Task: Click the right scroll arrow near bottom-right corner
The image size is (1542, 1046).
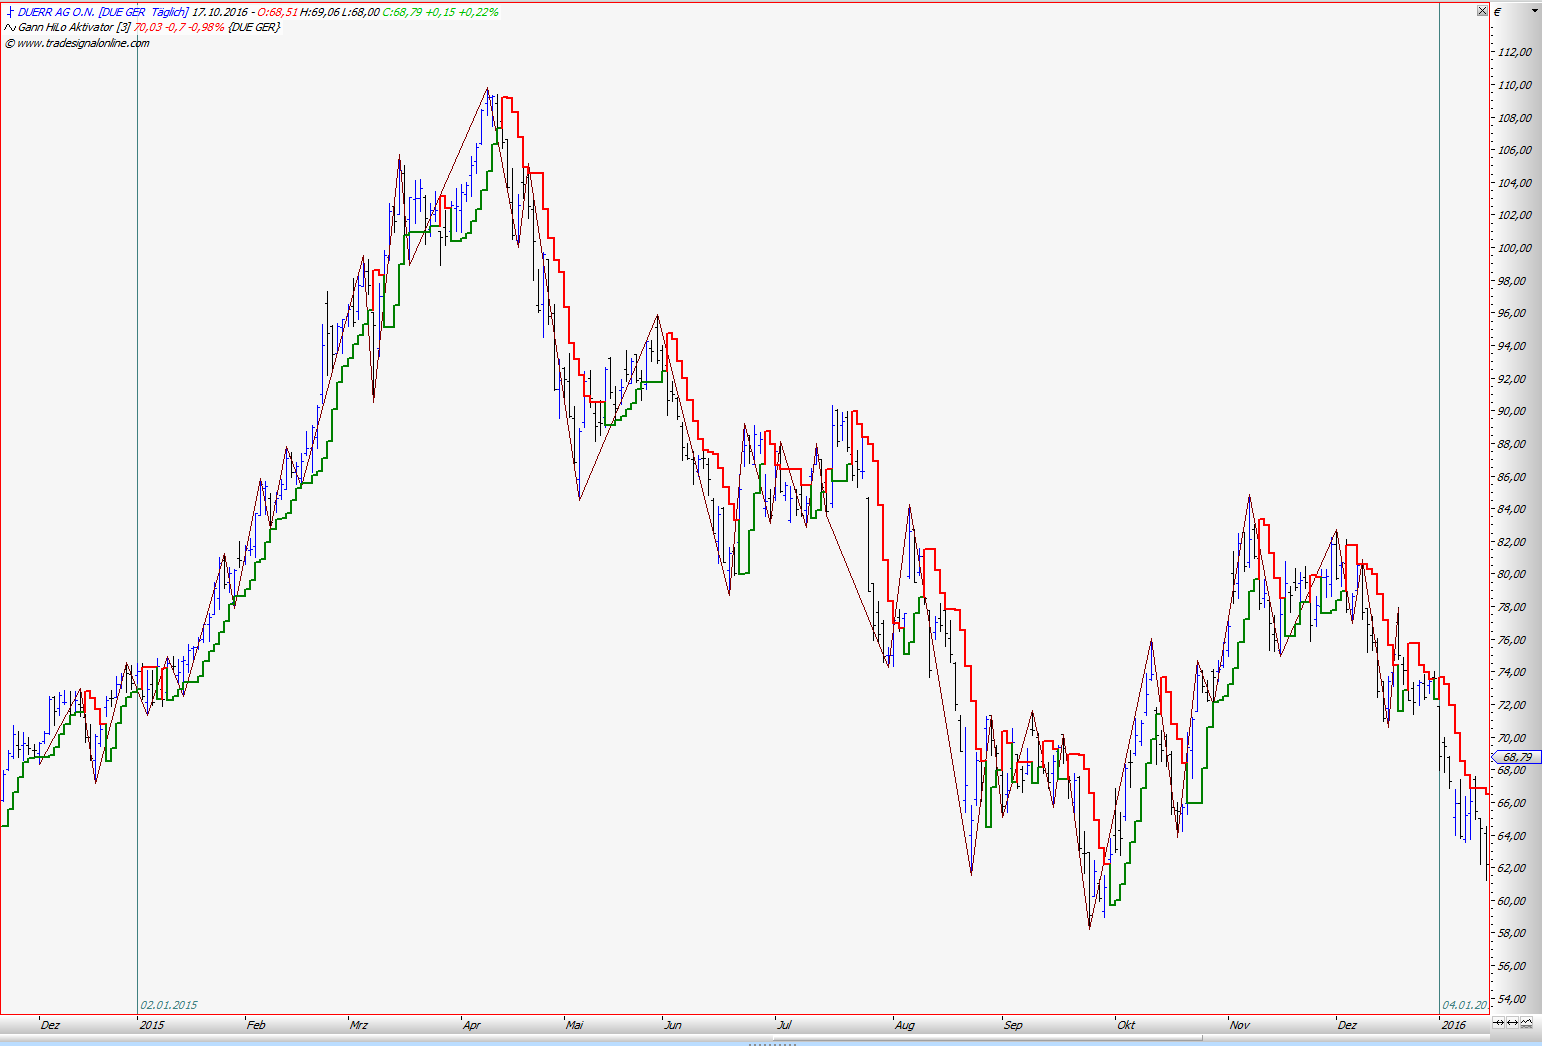Action: point(1512,1022)
